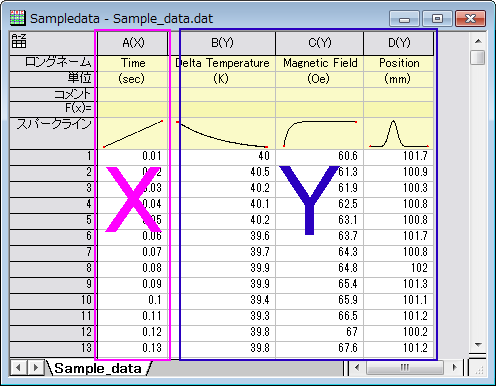Click cell with value 100.9
This screenshot has height=386, width=496.
click(x=399, y=172)
